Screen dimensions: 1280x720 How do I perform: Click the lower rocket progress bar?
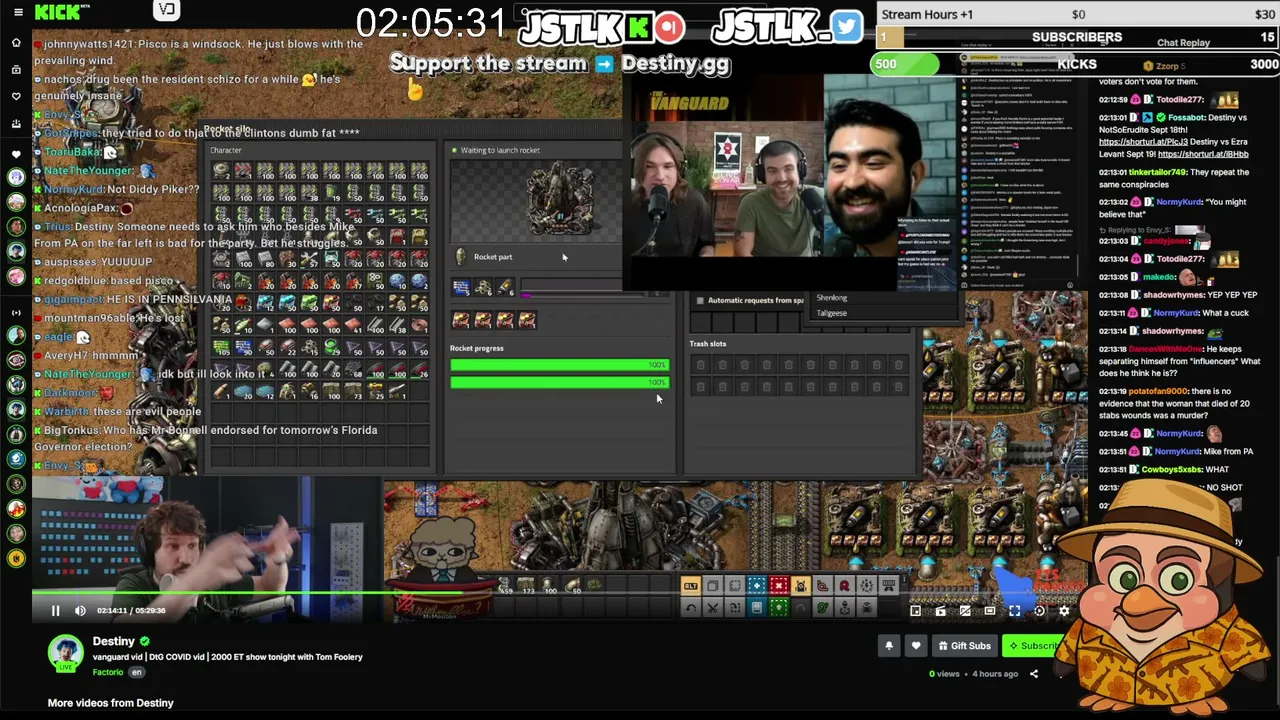pos(559,382)
